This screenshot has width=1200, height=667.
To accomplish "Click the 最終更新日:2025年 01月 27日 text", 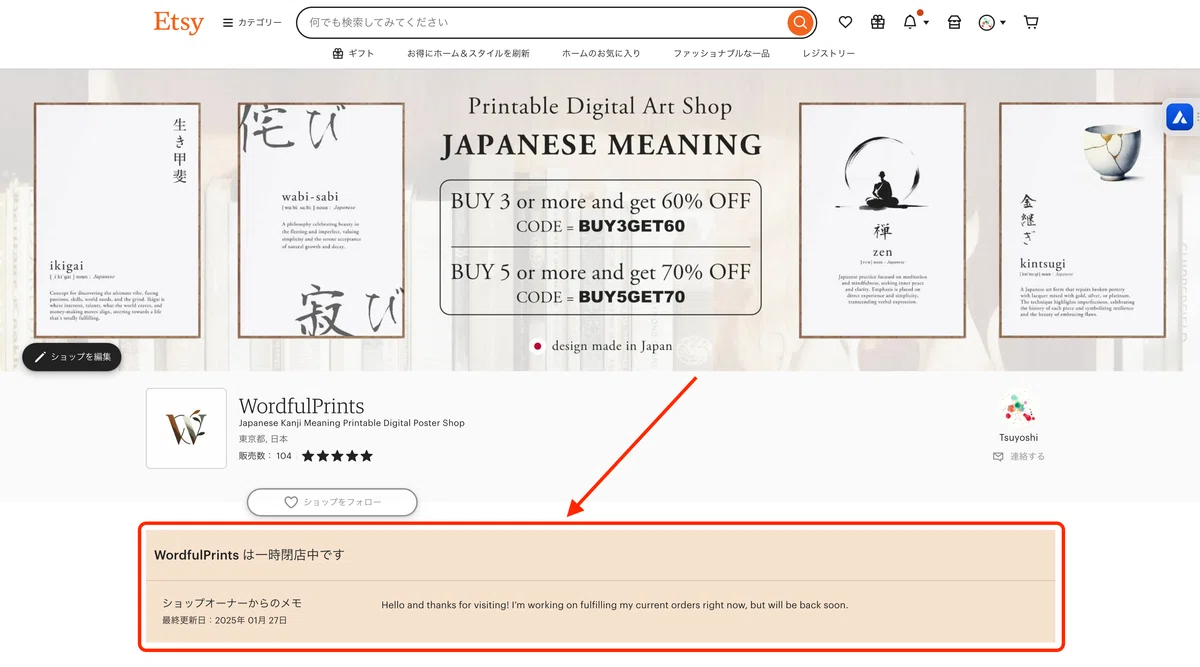I will click(225, 621).
